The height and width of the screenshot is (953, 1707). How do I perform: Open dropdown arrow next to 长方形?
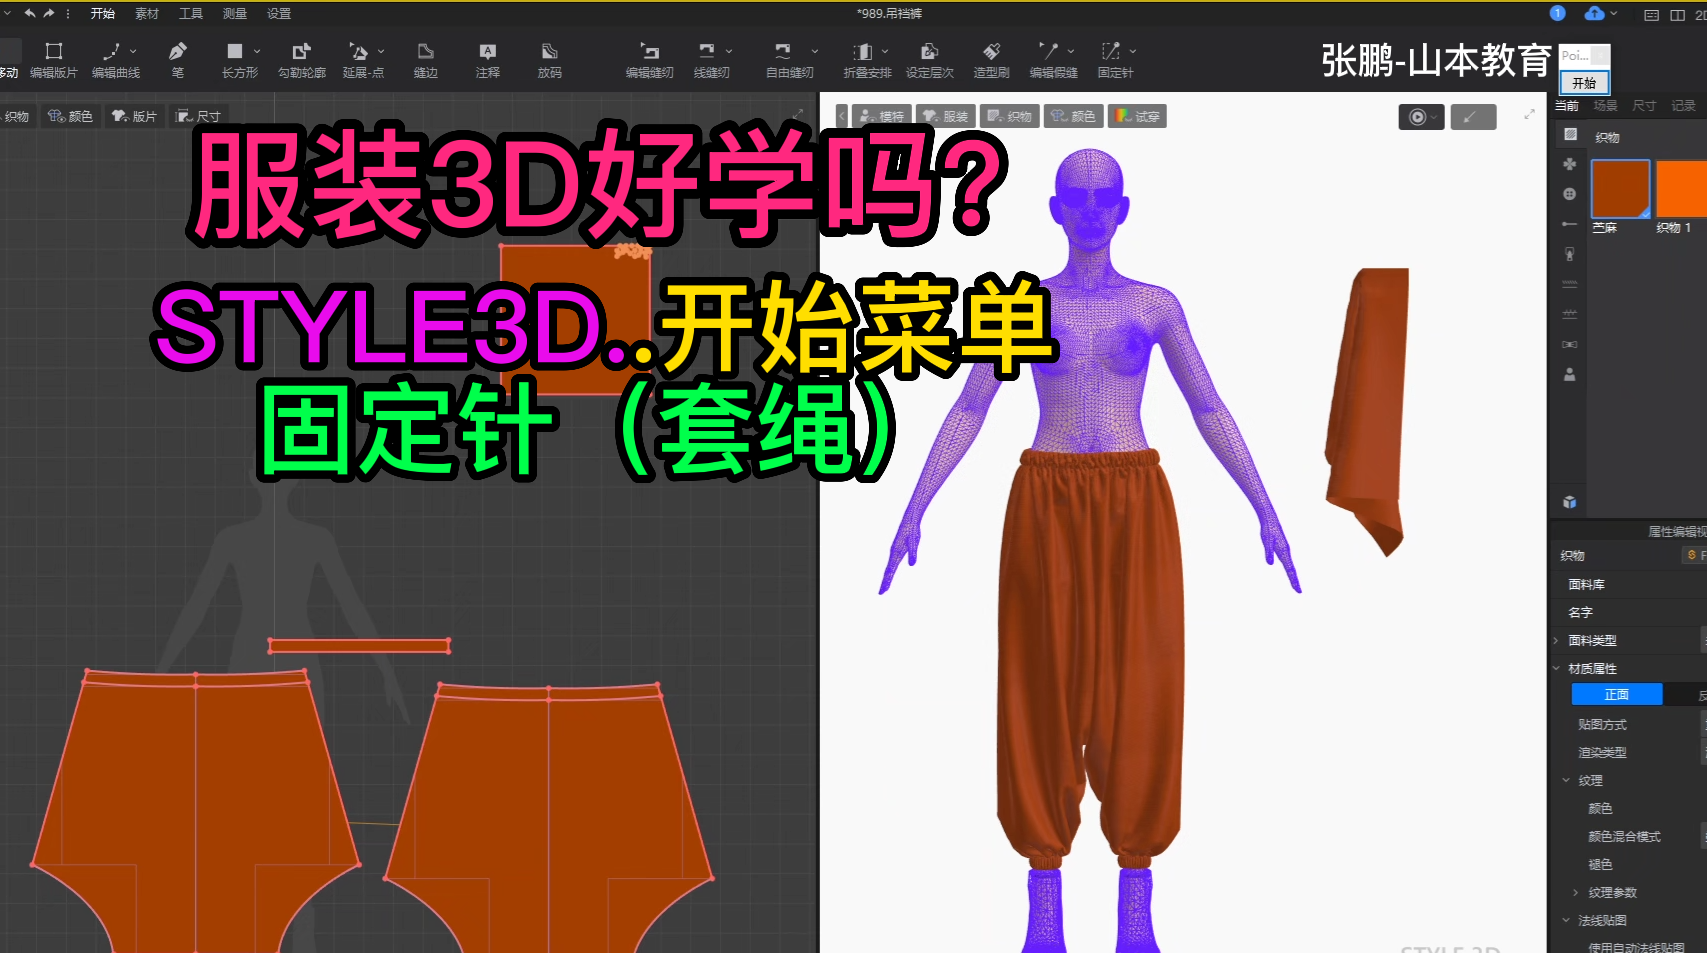(257, 51)
